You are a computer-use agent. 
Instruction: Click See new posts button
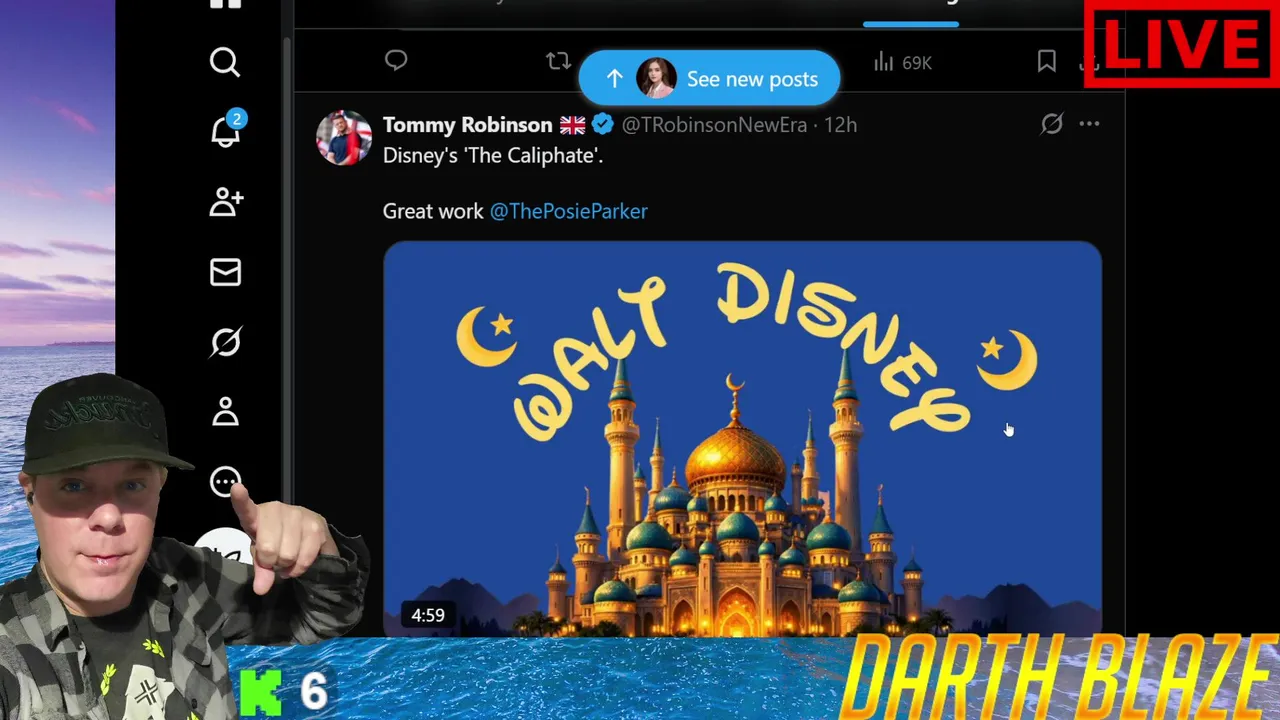click(x=709, y=79)
